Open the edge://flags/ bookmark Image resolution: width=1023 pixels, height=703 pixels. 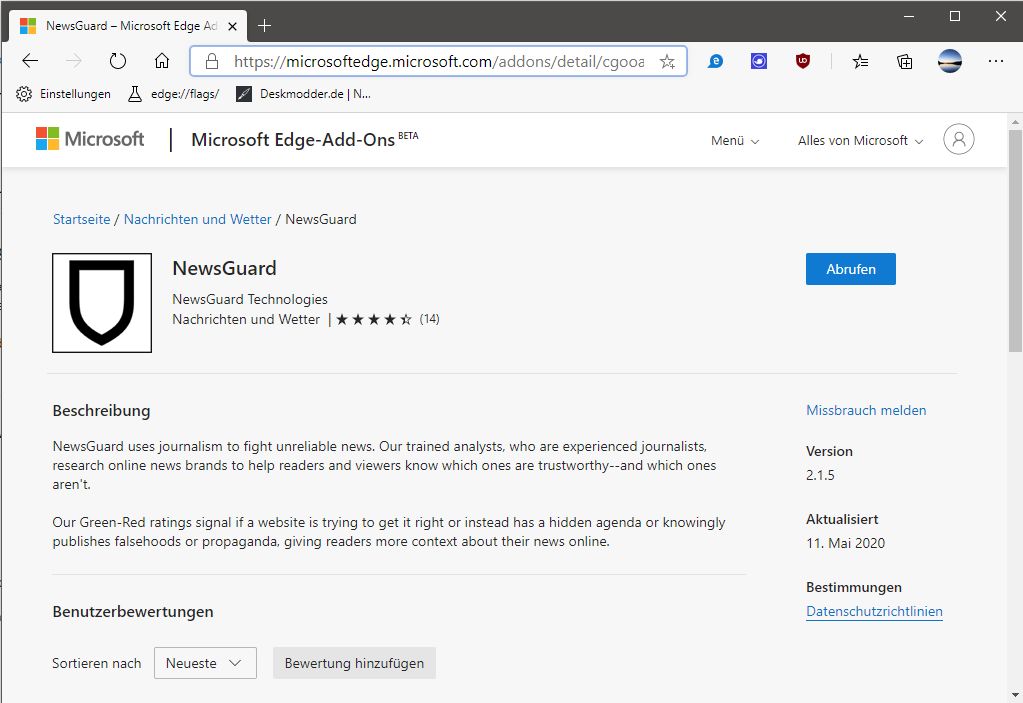tap(174, 94)
